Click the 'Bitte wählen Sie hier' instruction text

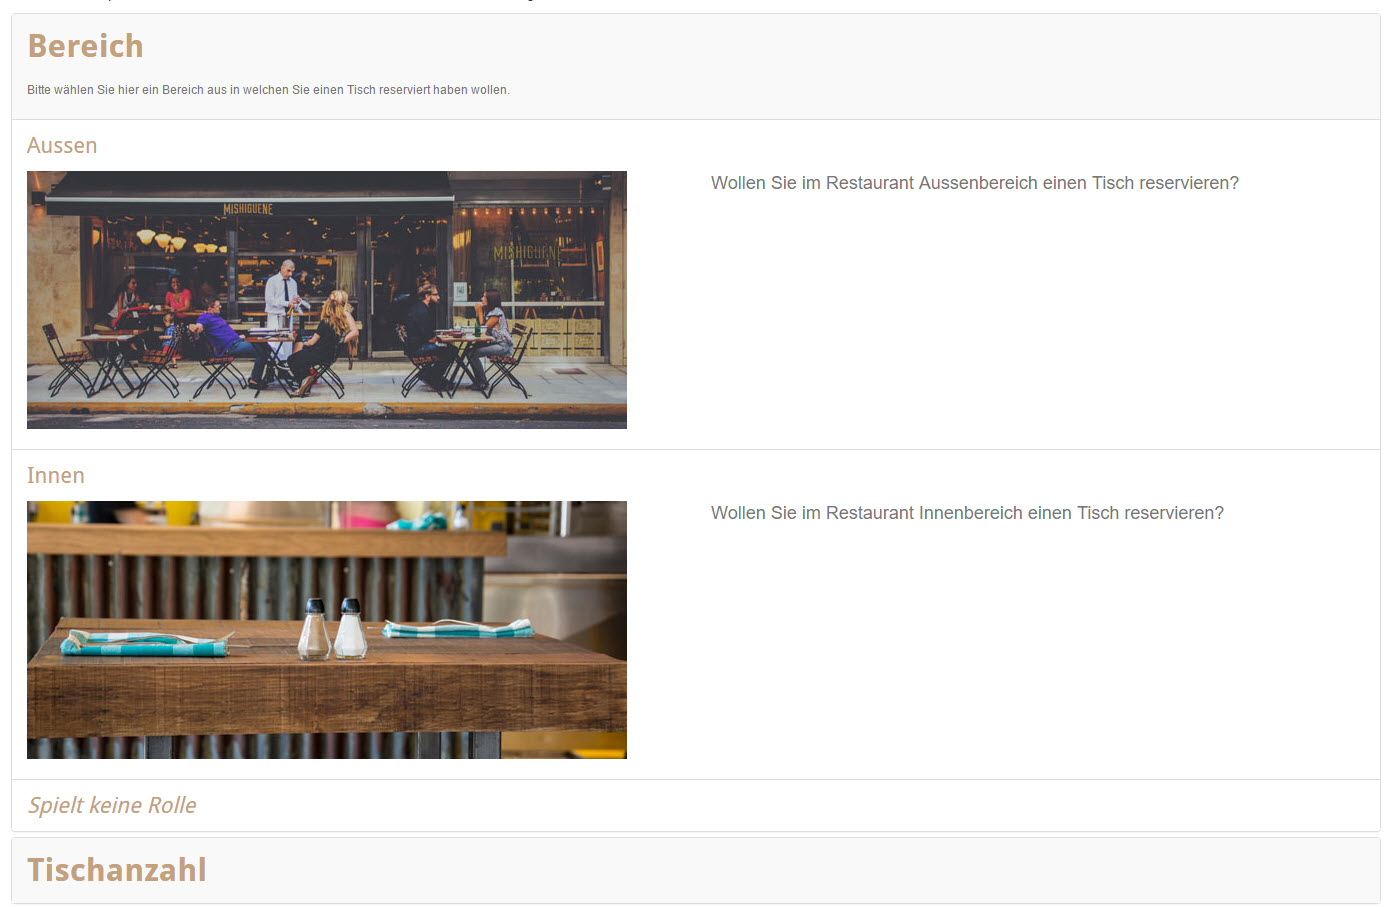(x=268, y=90)
